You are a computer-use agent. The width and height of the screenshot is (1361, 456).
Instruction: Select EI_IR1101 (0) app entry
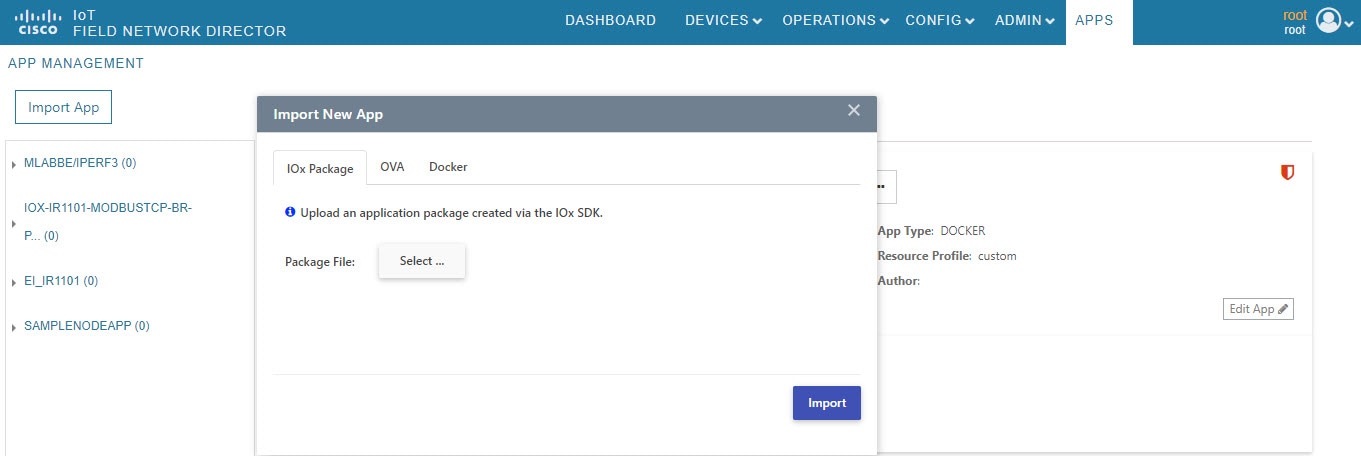(61, 282)
